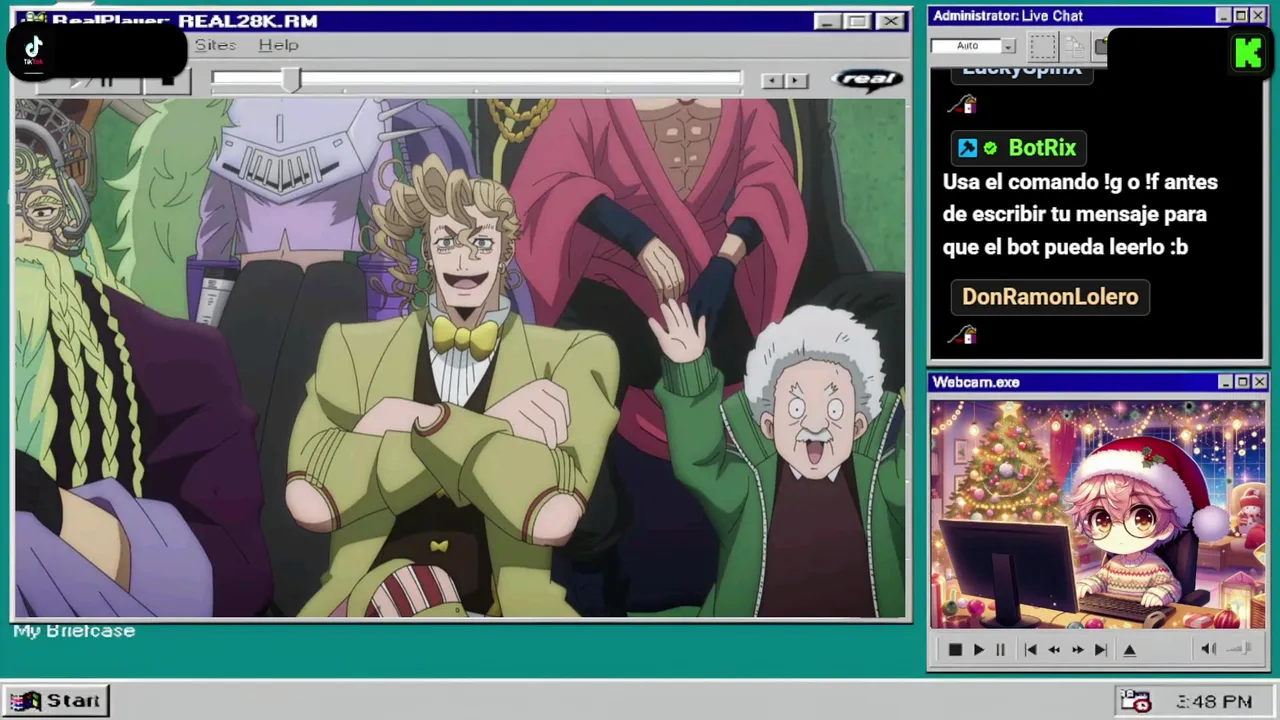This screenshot has height=720, width=1280.
Task: Fast-forward the Webcam.exe playback
Action: pyautogui.click(x=1077, y=650)
